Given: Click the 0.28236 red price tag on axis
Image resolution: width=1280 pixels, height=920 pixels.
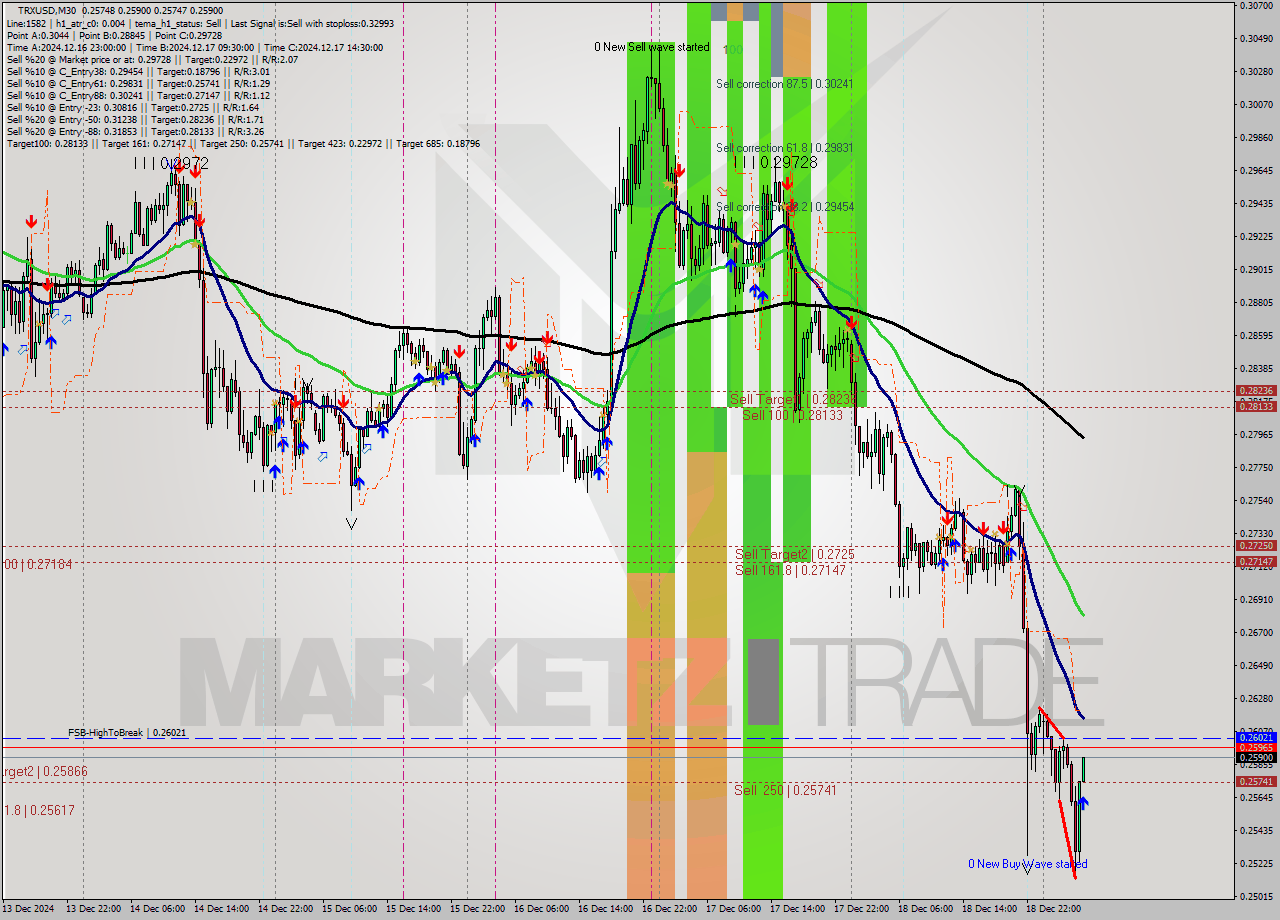Looking at the screenshot, I should 1256,391.
